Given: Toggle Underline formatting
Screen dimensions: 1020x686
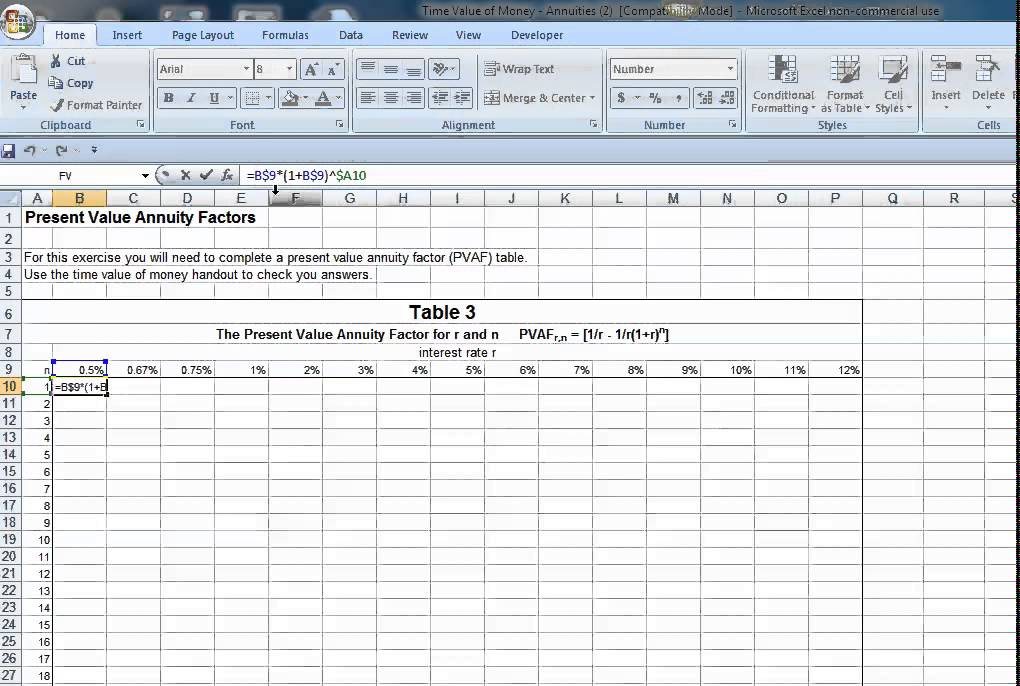Looking at the screenshot, I should coord(213,98).
